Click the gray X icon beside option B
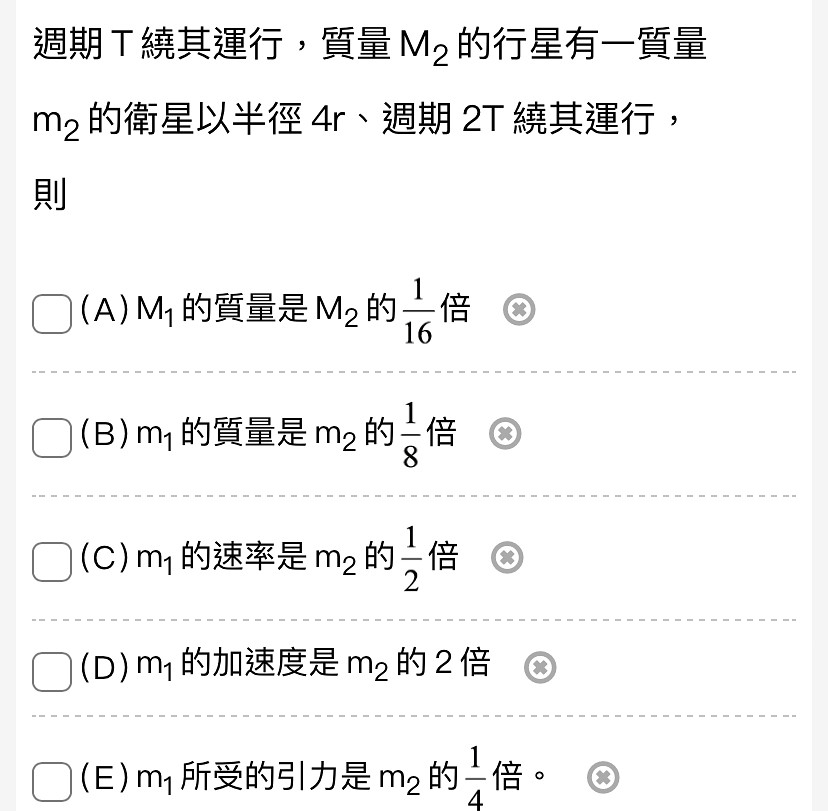Image resolution: width=828 pixels, height=811 pixels. click(505, 433)
